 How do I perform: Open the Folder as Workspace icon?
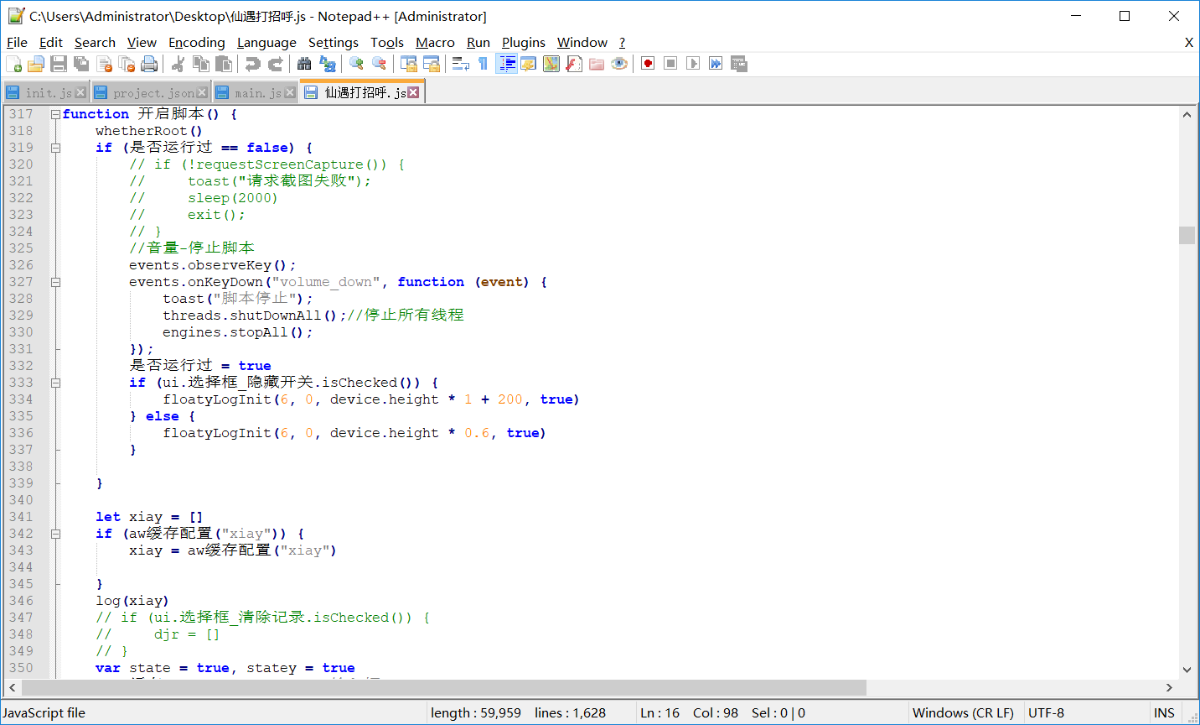597,64
